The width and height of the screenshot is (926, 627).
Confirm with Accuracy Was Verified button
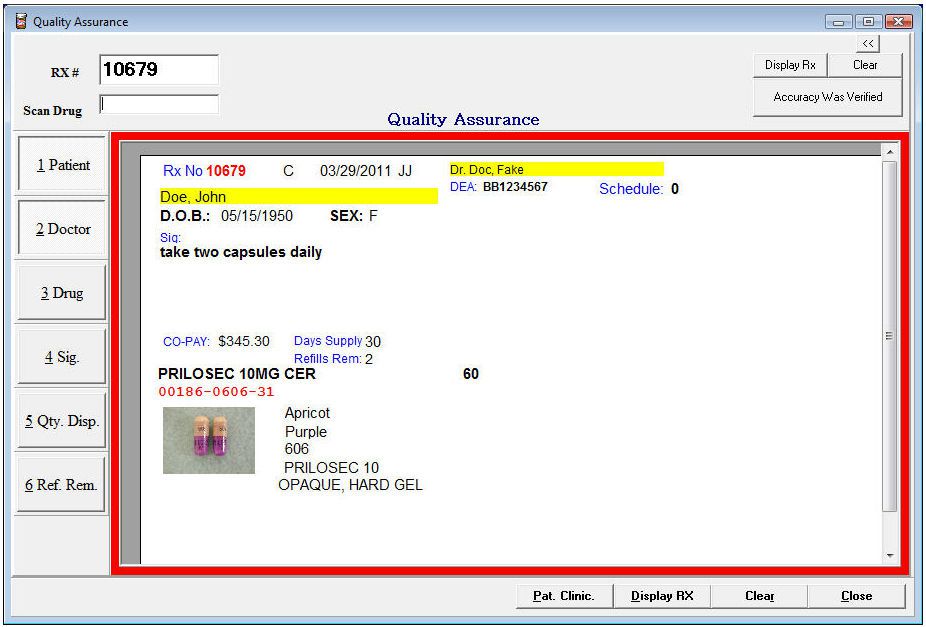pos(827,98)
